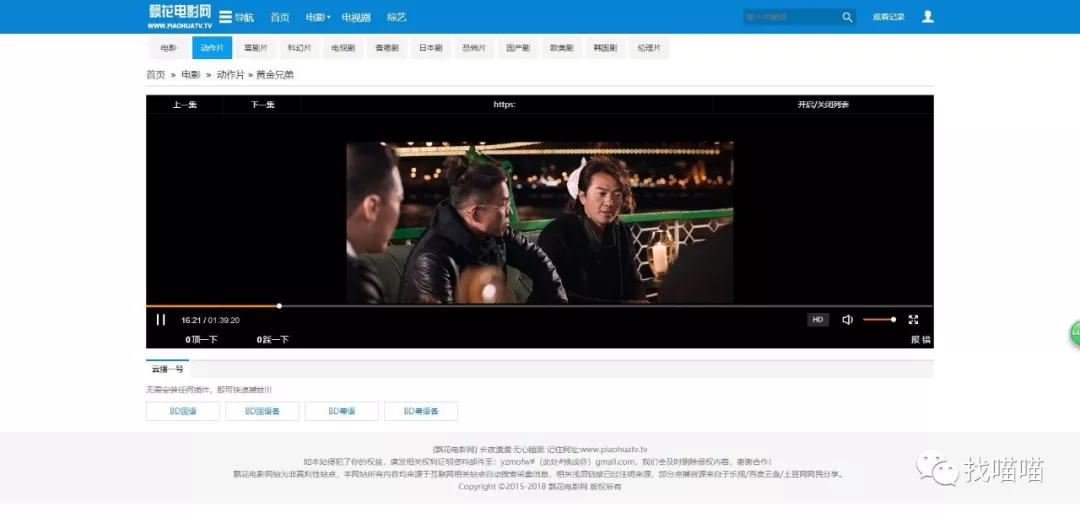Click the green floating badge at right edge
Screen dimensions: 1080x518
1074,334
